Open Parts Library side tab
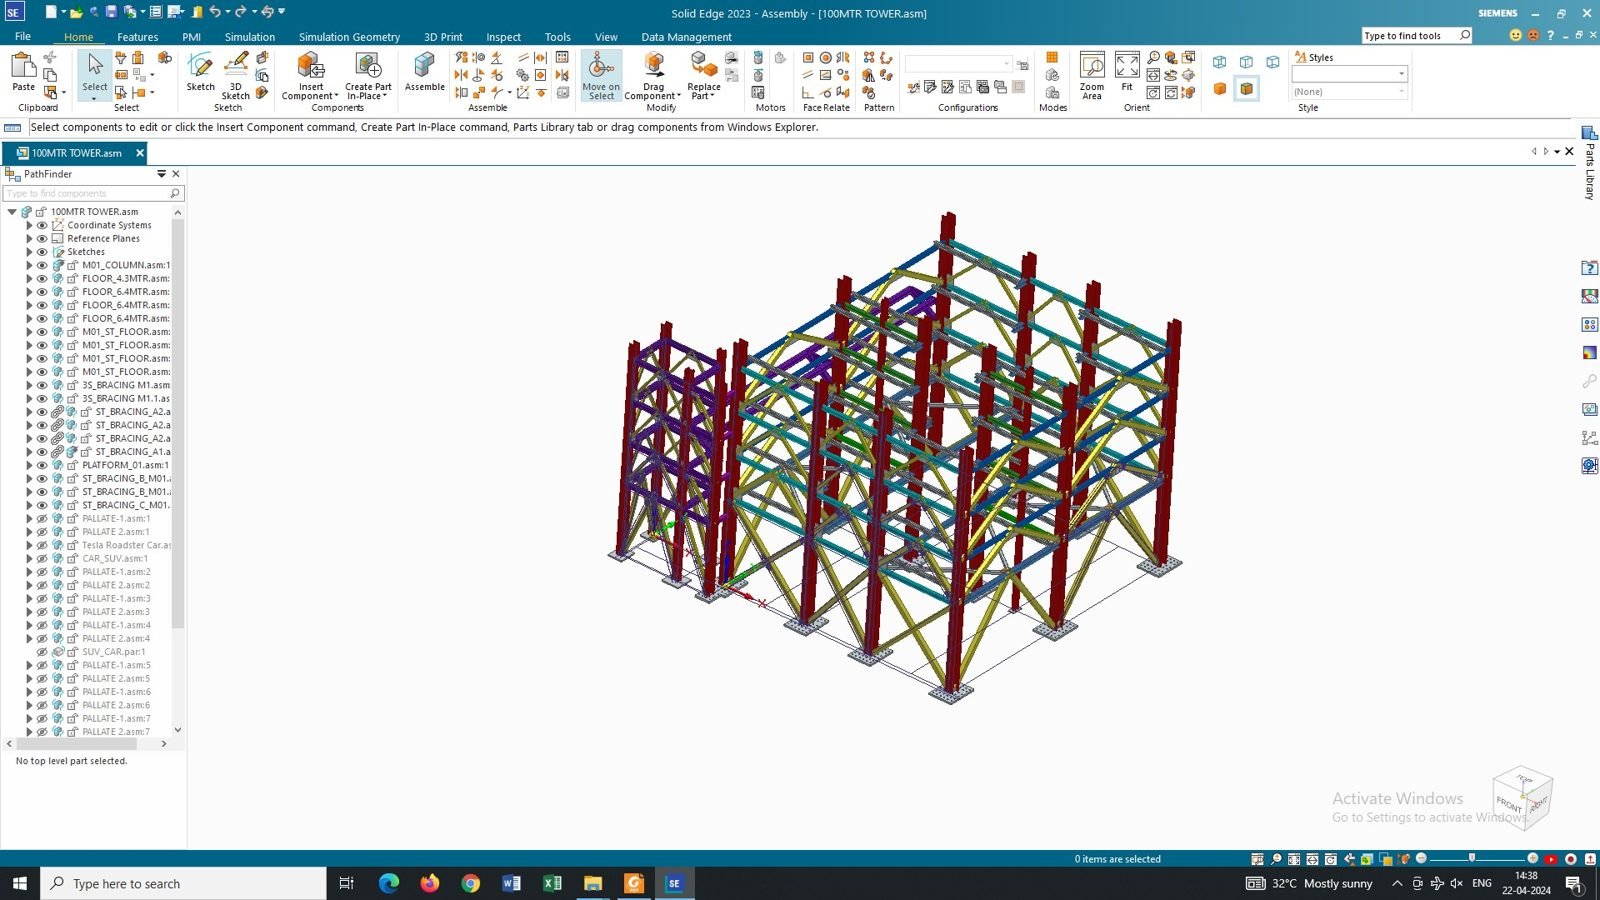This screenshot has height=900, width=1600. tap(1590, 163)
